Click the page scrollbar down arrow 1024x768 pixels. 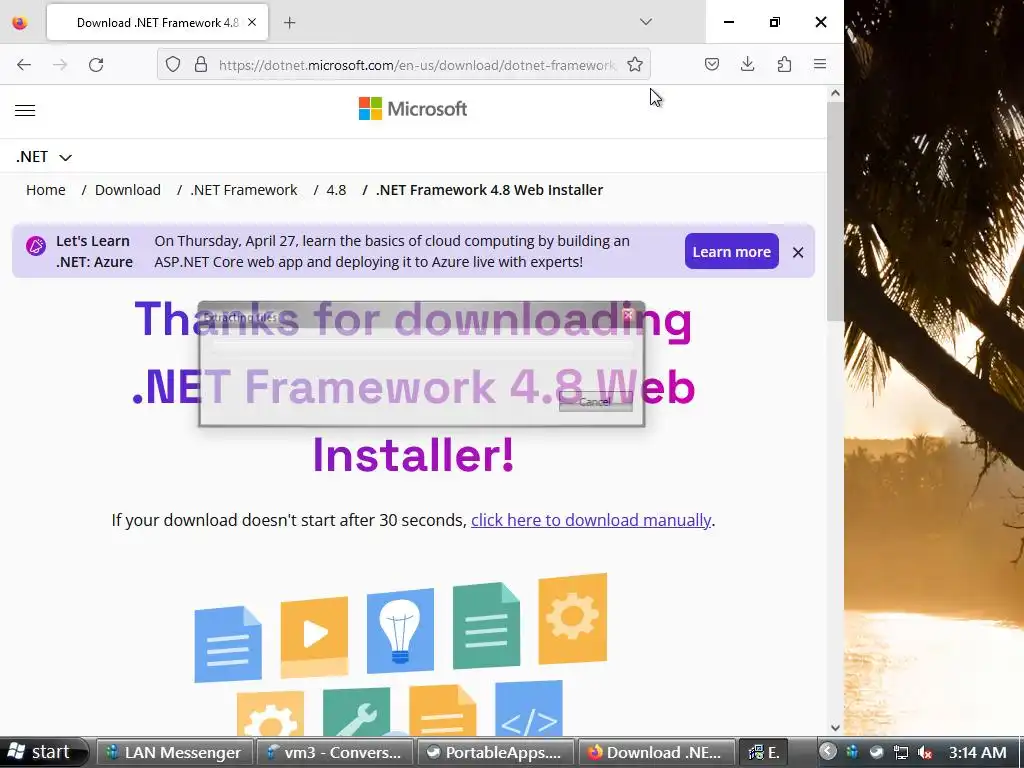835,728
